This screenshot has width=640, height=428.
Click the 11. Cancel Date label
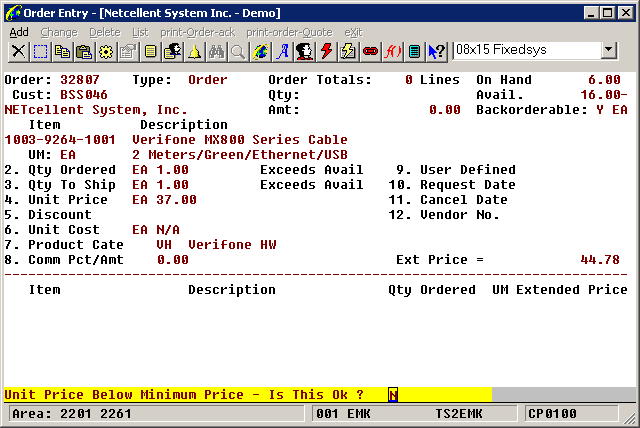(x=448, y=200)
